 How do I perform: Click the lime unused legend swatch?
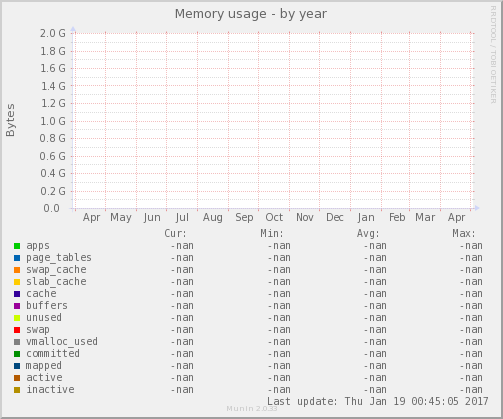point(17,318)
